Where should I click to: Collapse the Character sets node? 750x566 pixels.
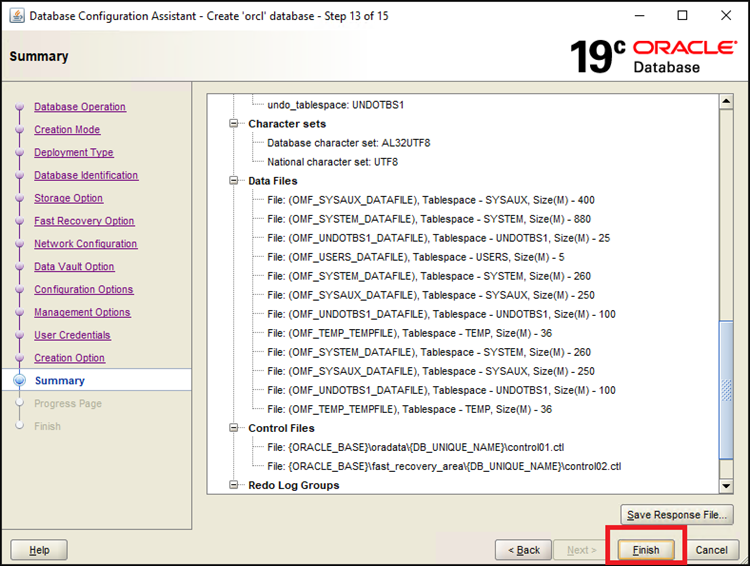(x=233, y=123)
